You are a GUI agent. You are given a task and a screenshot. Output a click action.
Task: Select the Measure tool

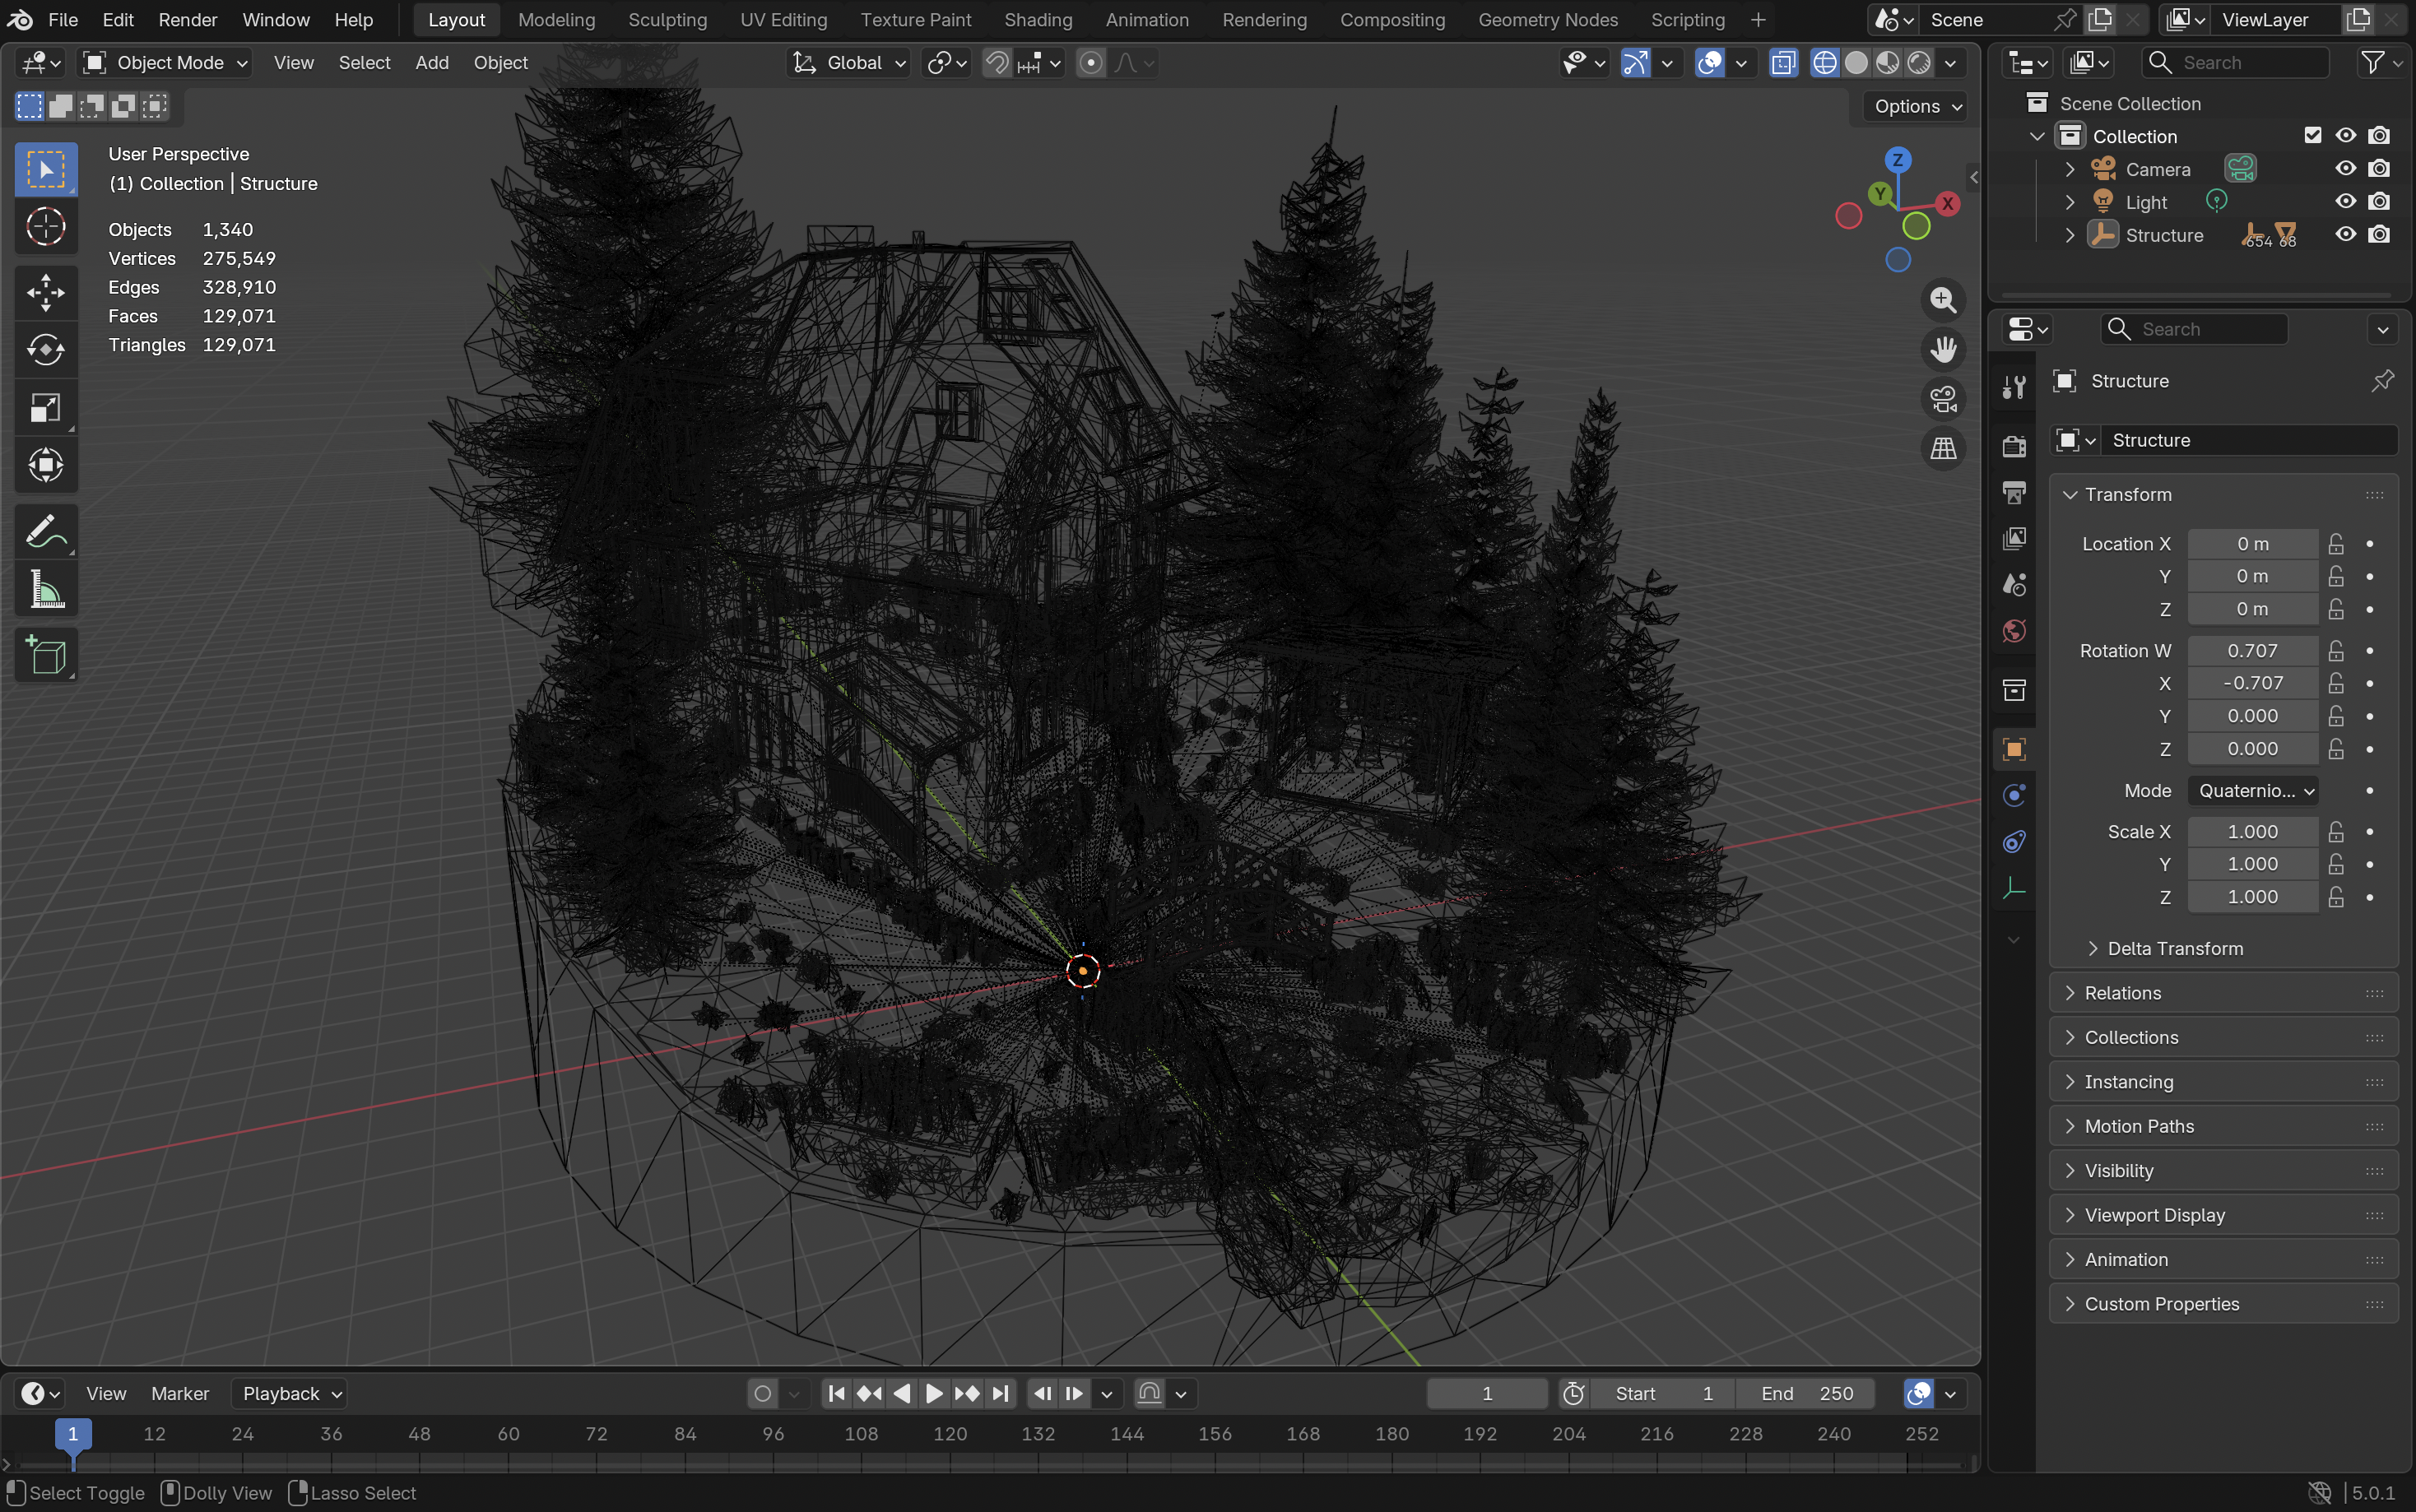46,590
